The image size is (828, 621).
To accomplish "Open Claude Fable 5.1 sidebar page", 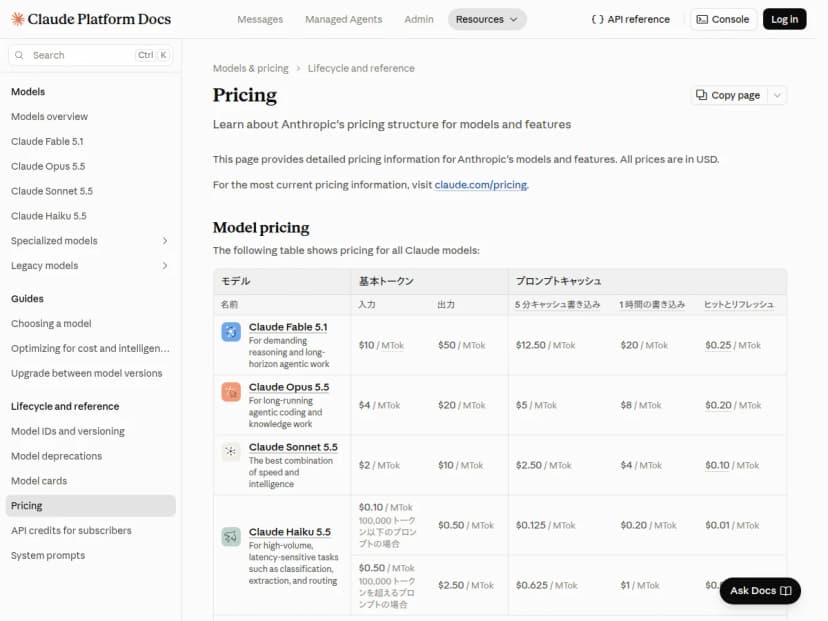I will pyautogui.click(x=47, y=142).
